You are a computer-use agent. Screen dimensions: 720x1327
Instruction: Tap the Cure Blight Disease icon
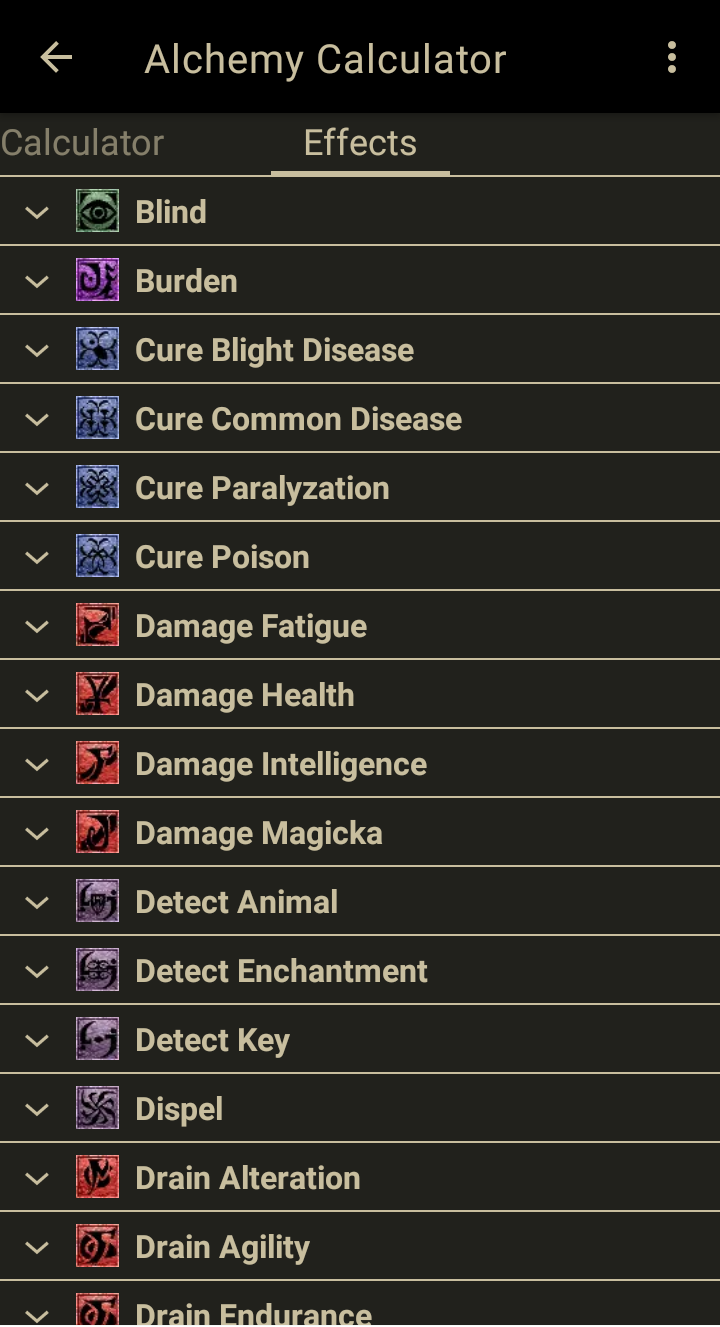click(97, 349)
